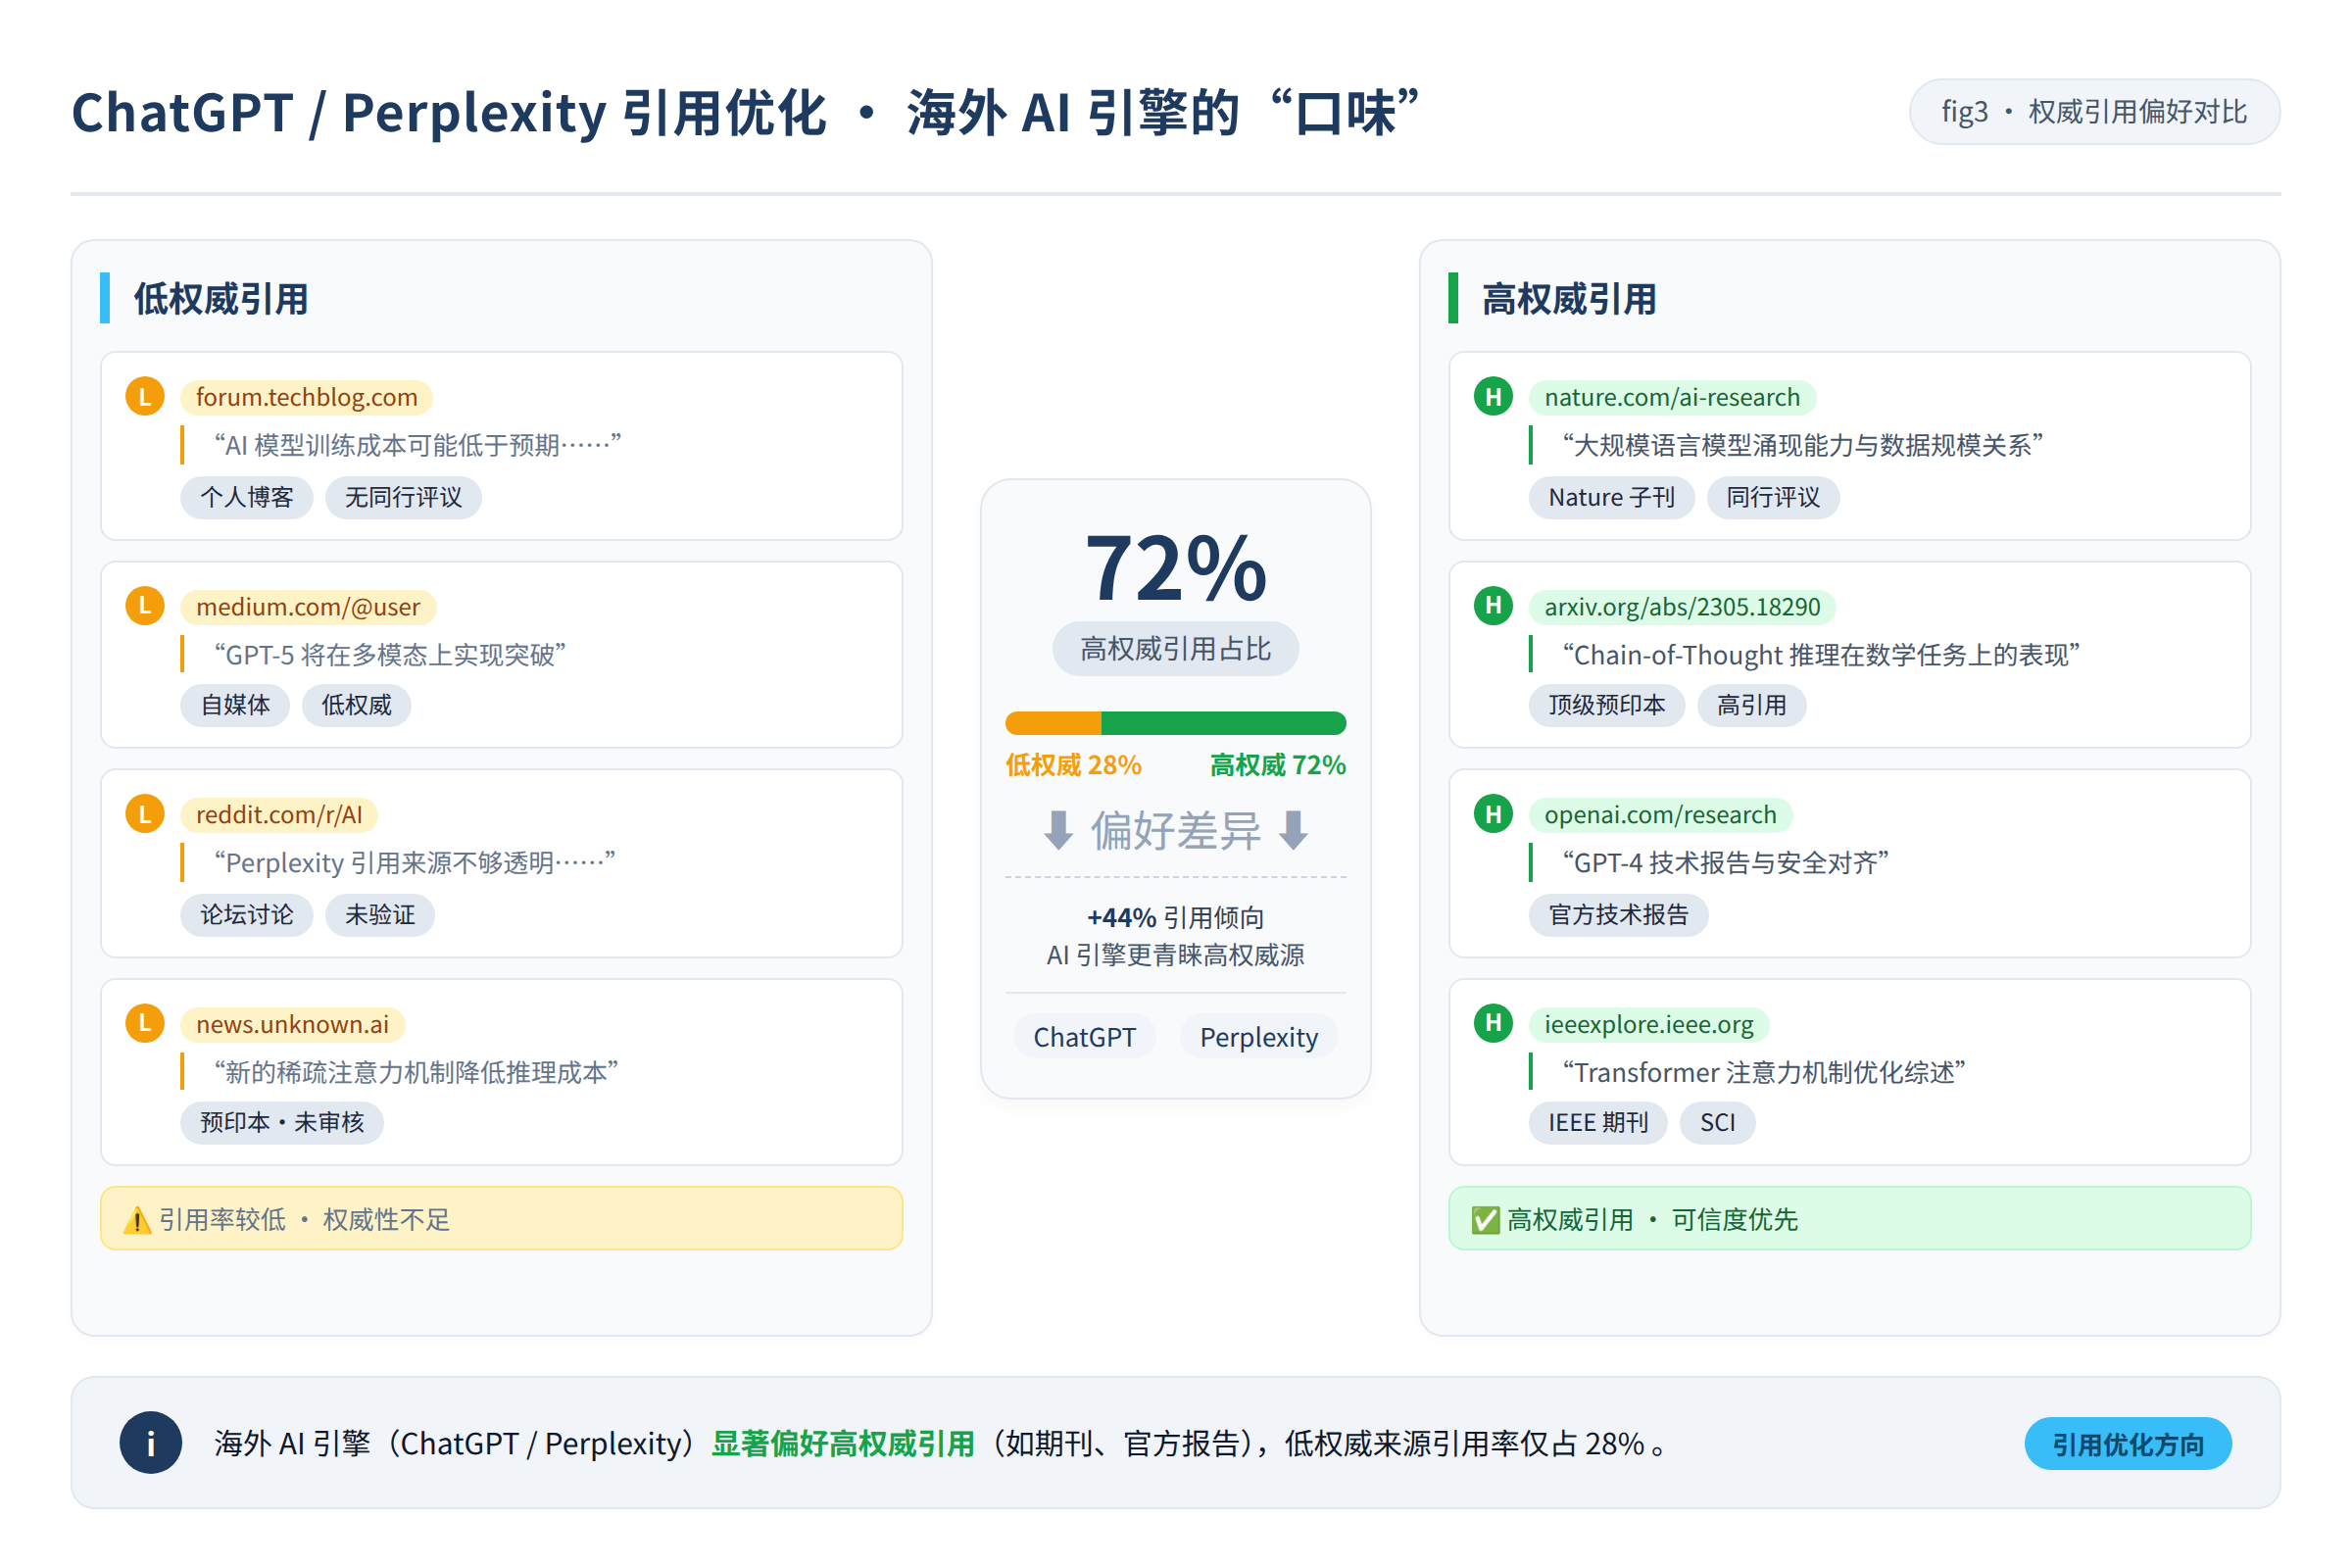Screen dimensions: 2352x1568
Task: Open the reddit.com/r/AI source link
Action: (279, 815)
